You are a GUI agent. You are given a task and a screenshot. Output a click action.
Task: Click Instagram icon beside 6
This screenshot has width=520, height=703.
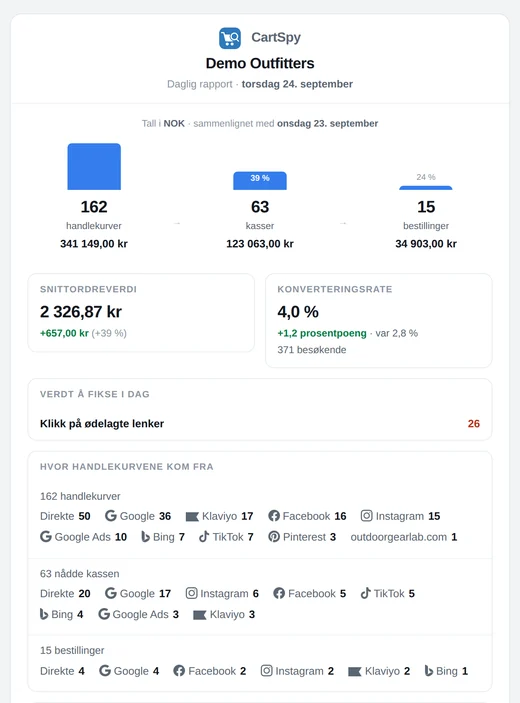click(x=191, y=593)
